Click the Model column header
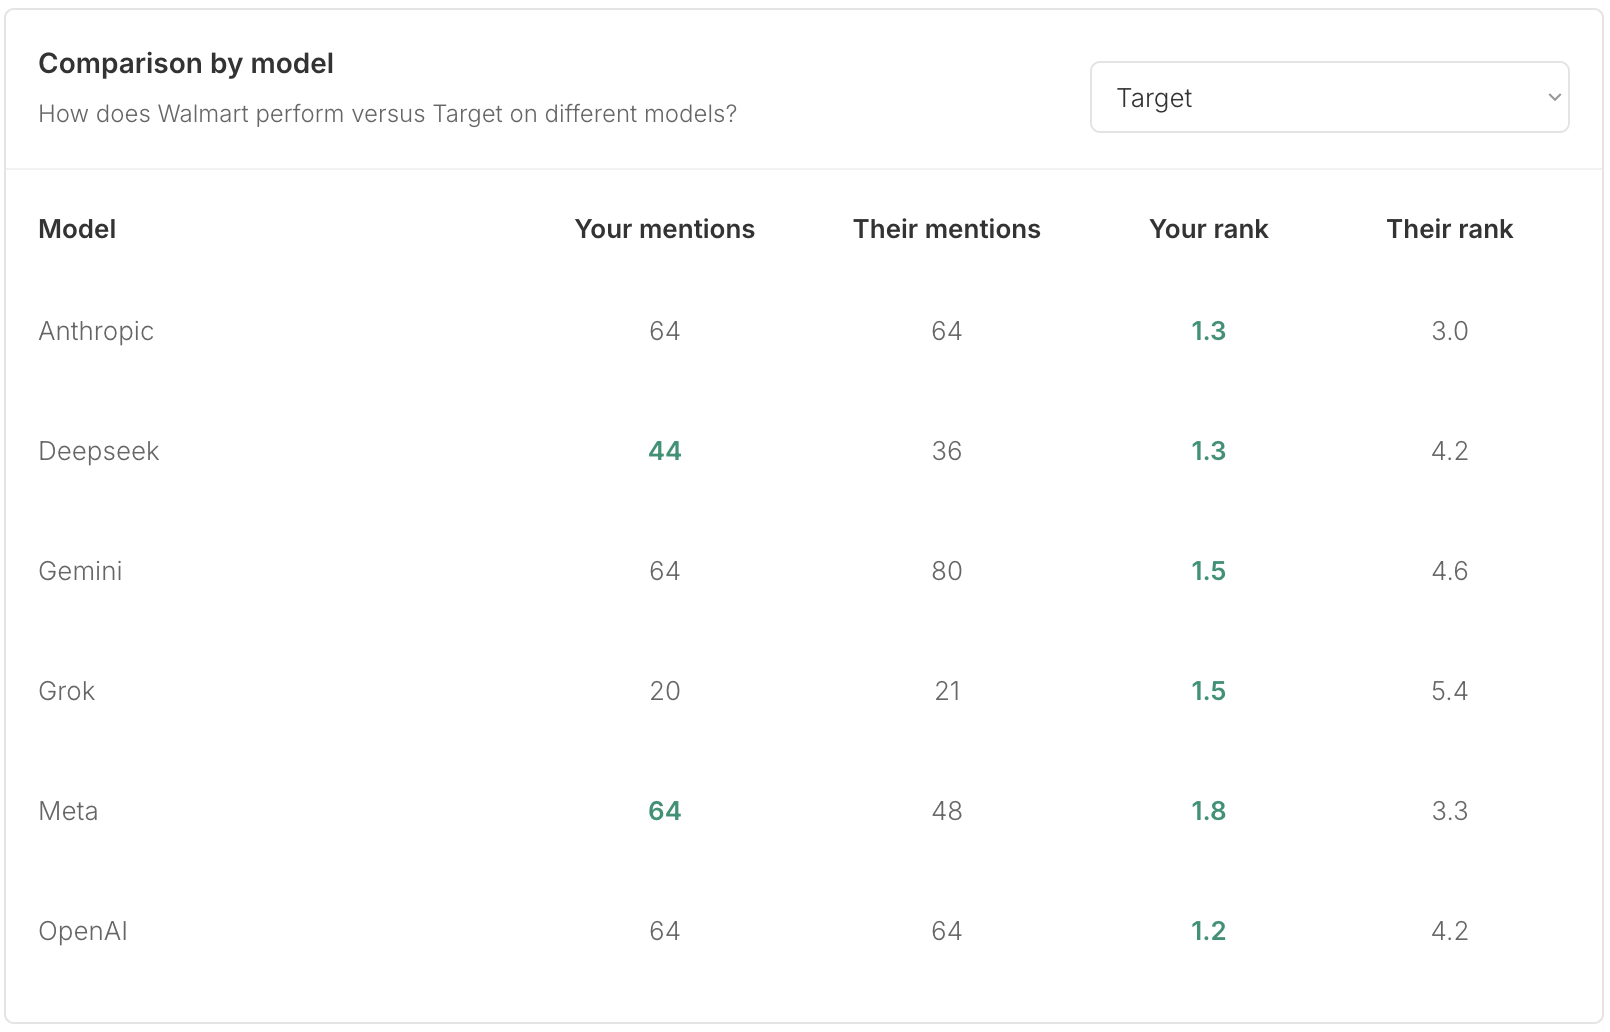The image size is (1610, 1032). (x=77, y=229)
